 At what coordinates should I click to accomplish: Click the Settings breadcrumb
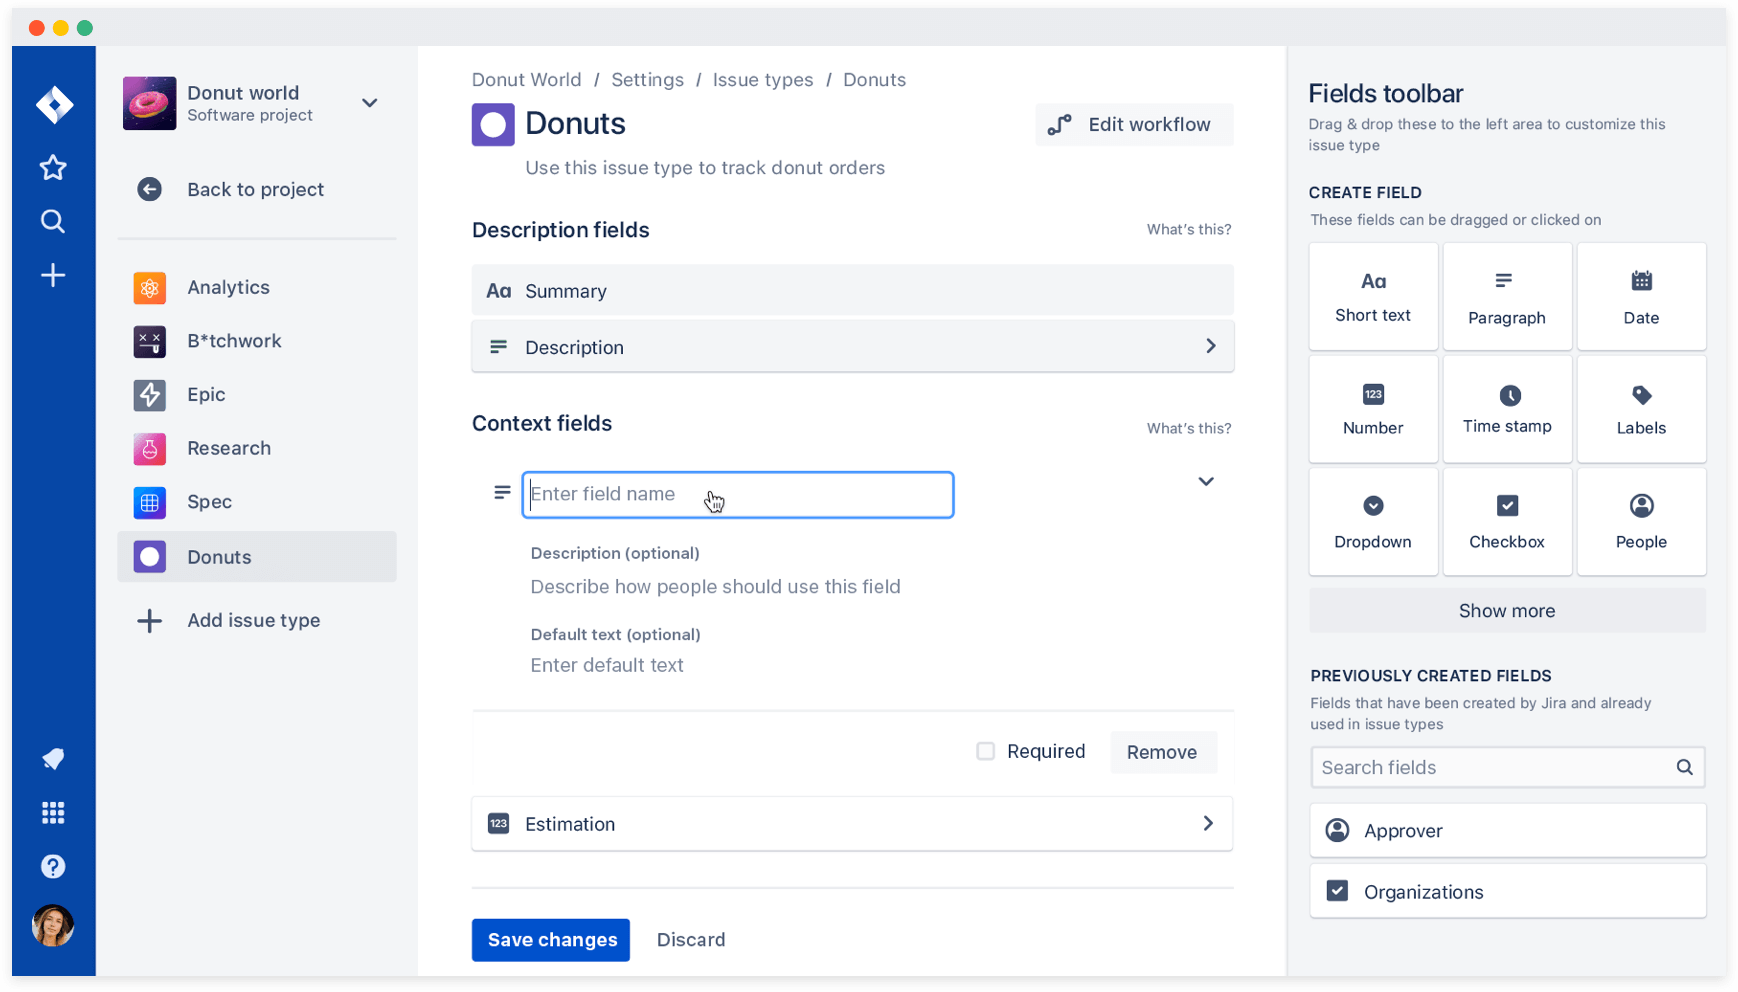647,80
